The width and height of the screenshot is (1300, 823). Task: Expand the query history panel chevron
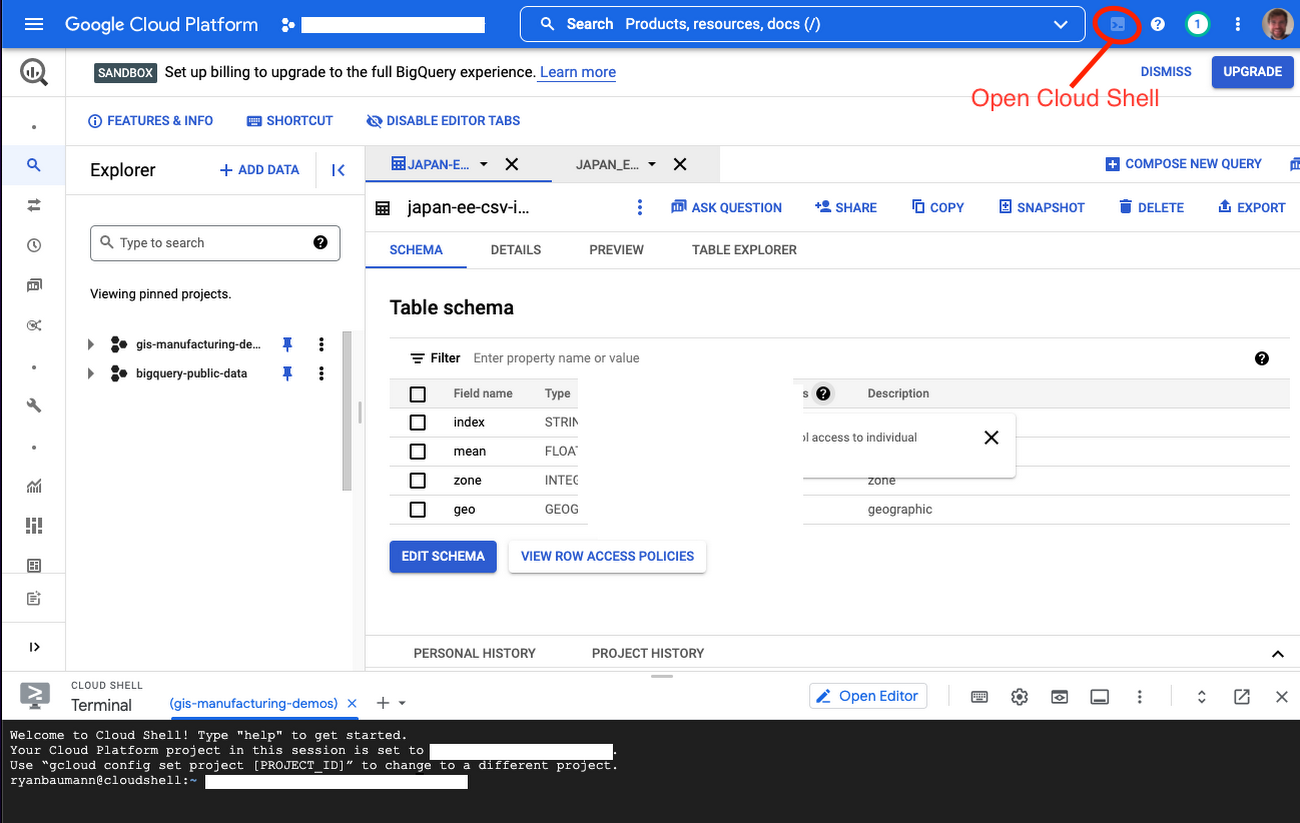[x=1277, y=653]
